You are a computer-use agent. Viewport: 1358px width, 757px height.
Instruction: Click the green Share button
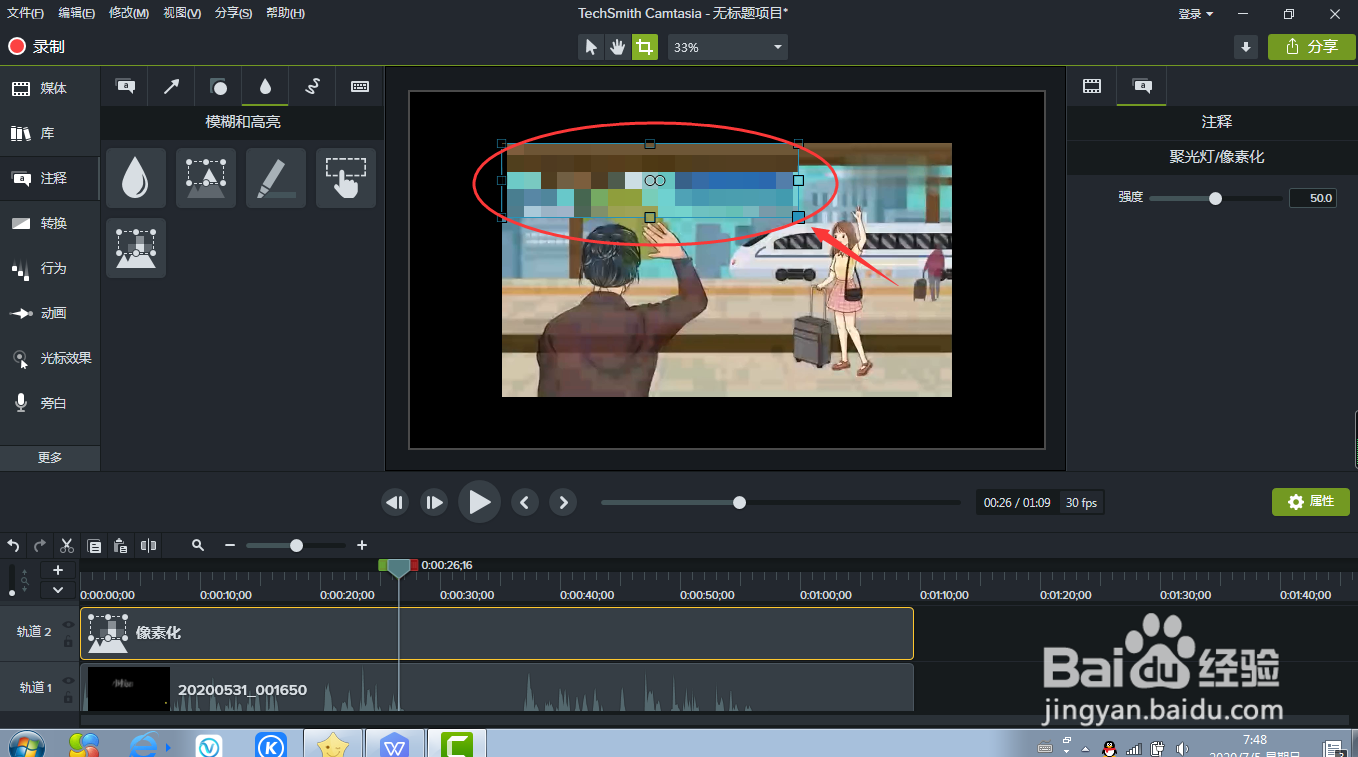pos(1311,47)
